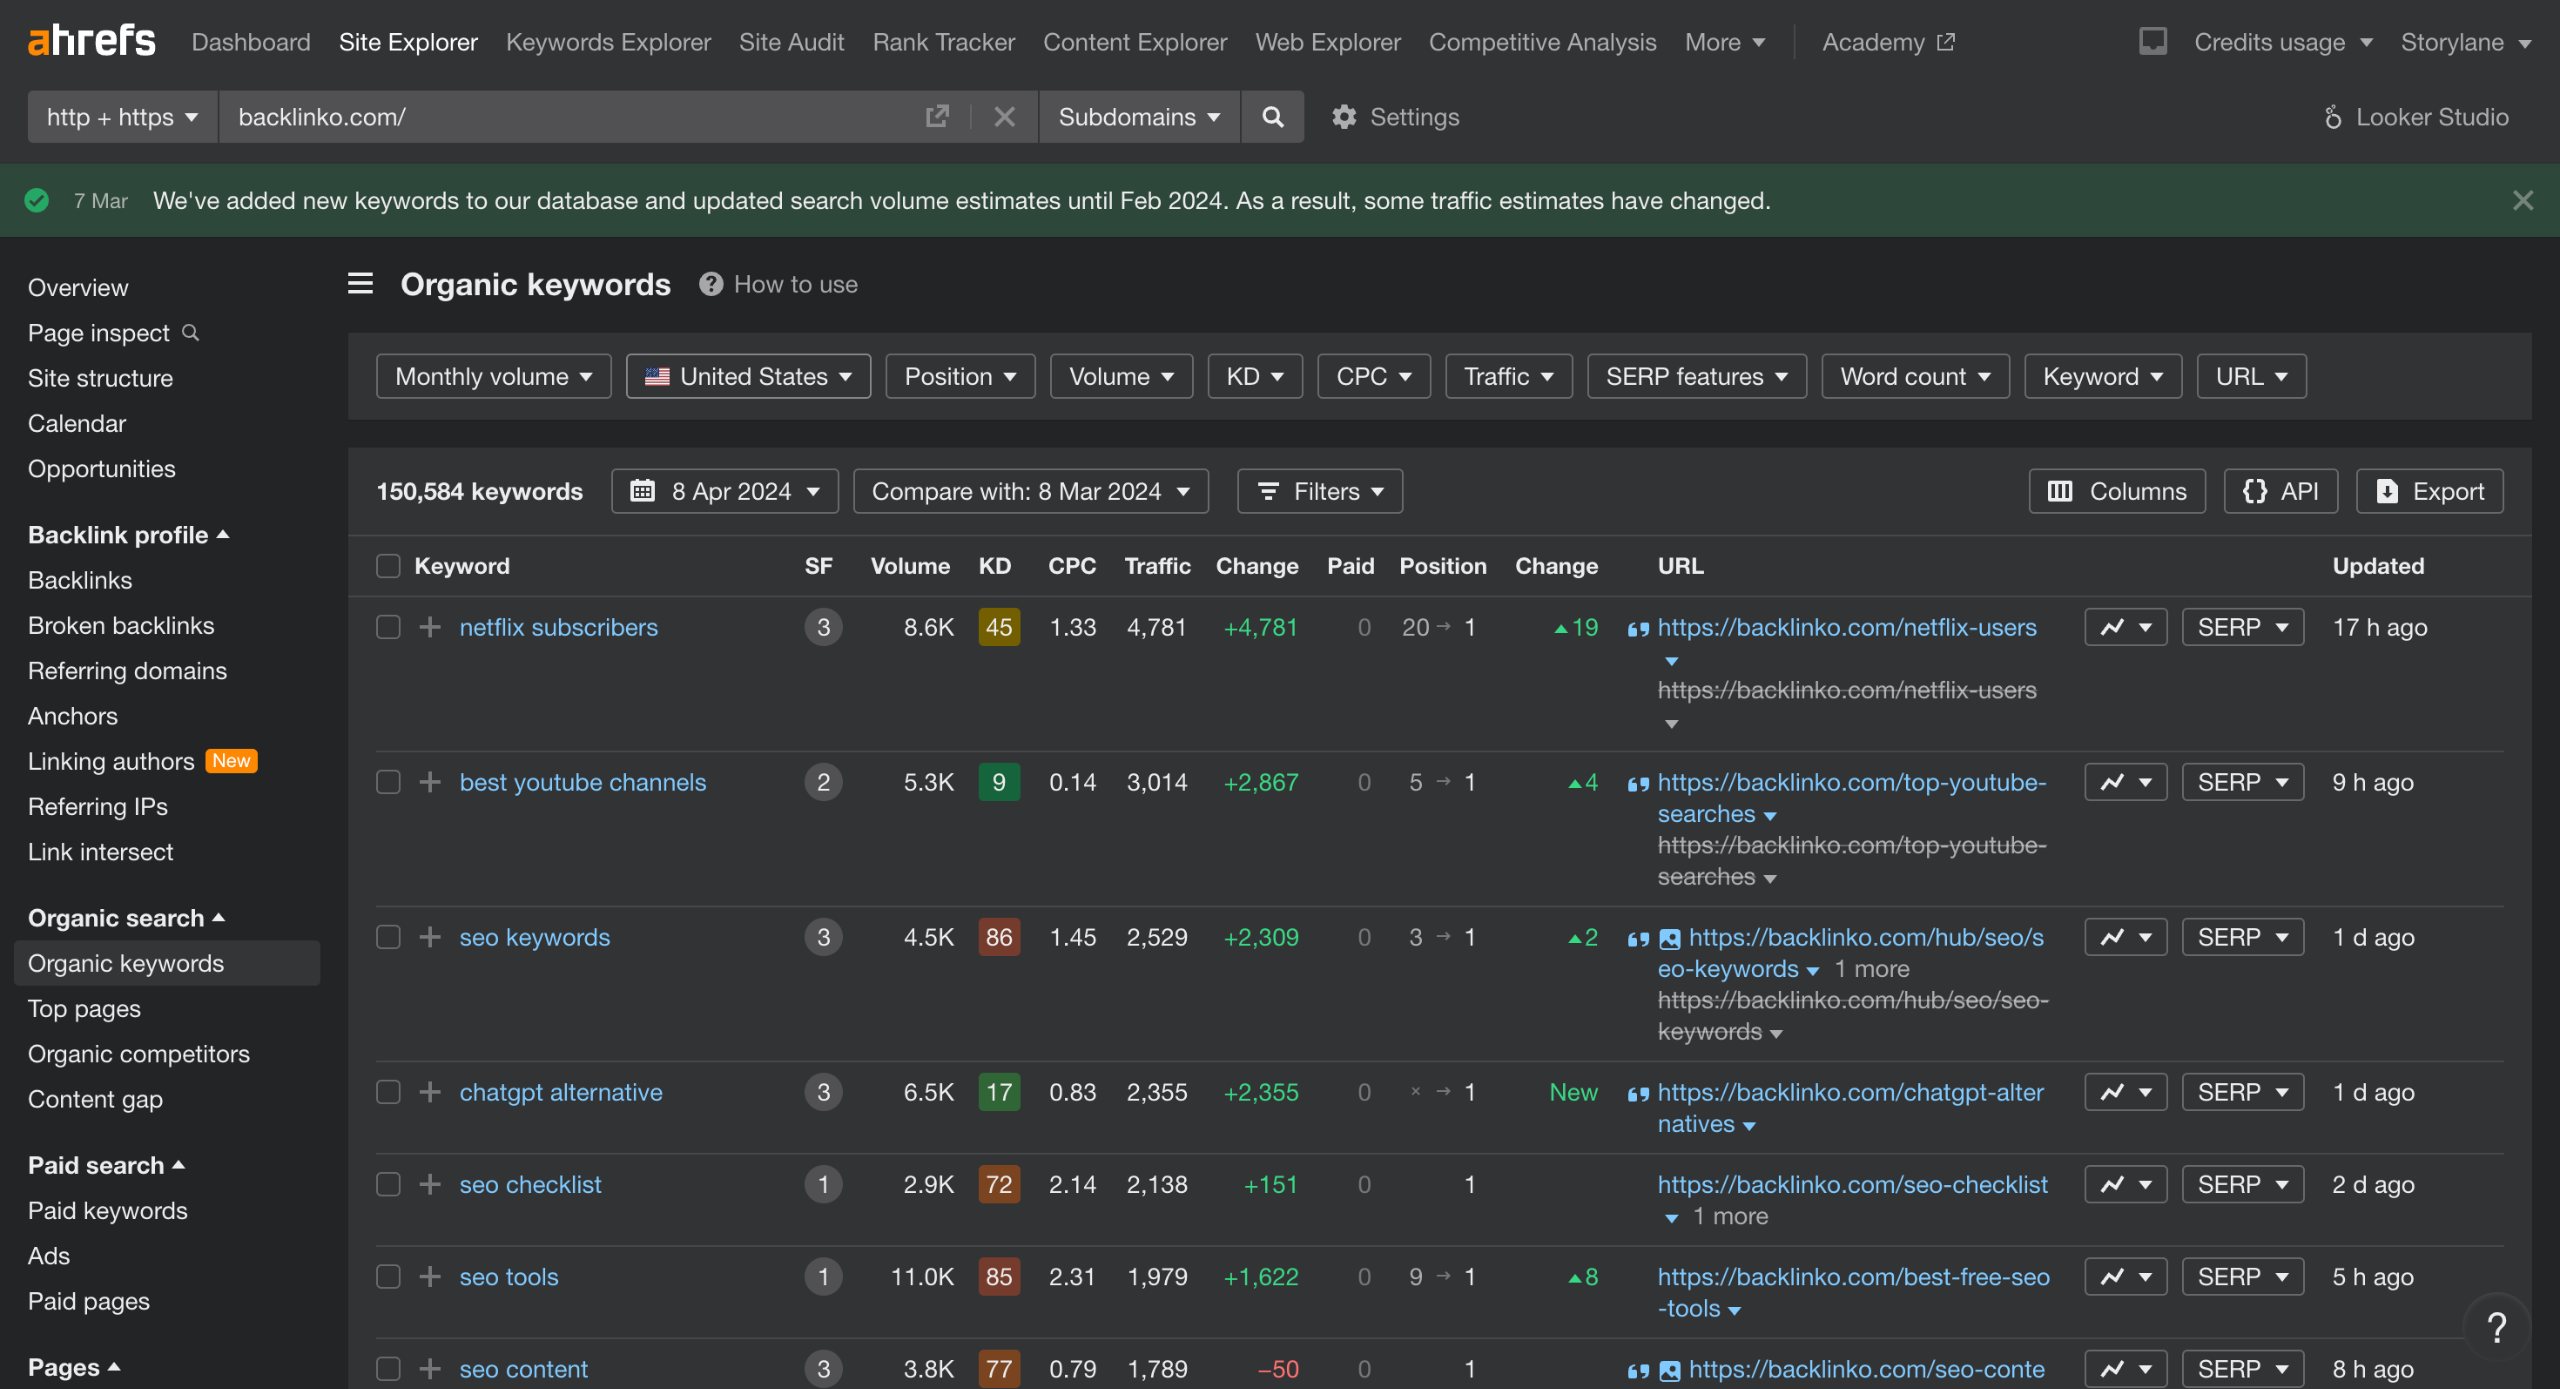Click image pack icon for seo-keywords URL
2560x1389 pixels.
(1669, 939)
